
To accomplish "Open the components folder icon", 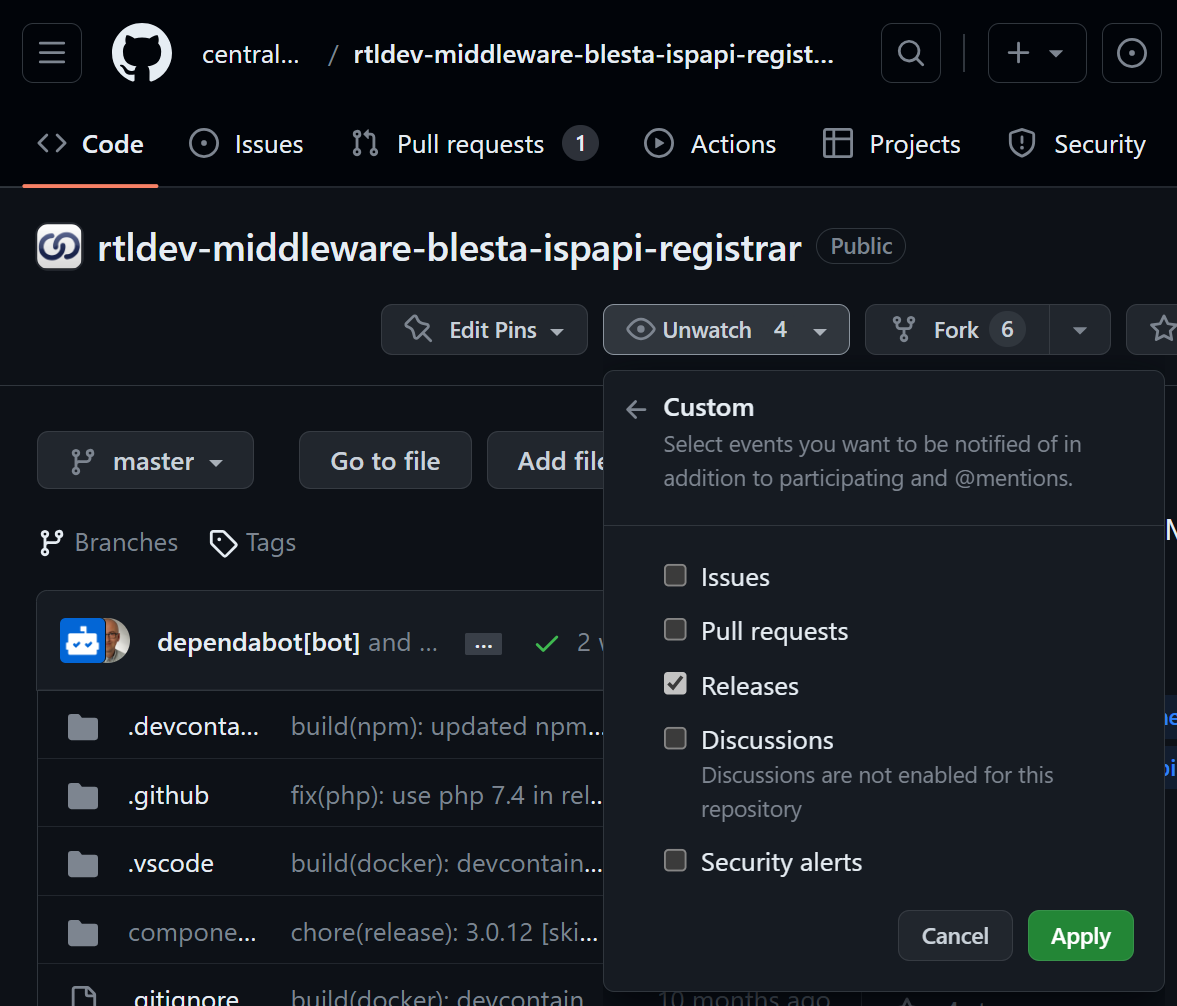I will 83,933.
